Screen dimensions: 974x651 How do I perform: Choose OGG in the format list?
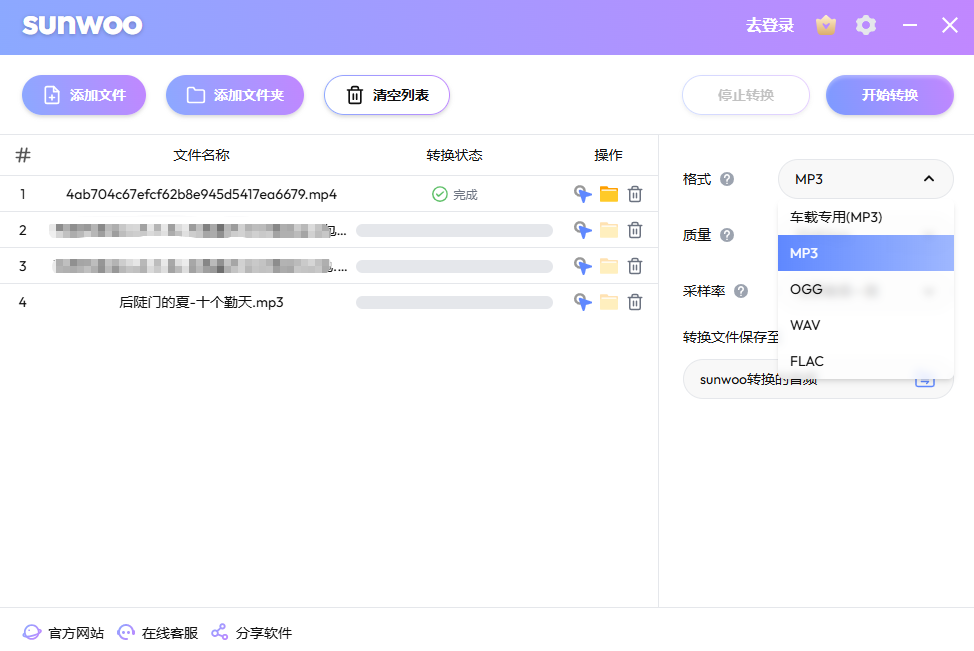point(806,289)
